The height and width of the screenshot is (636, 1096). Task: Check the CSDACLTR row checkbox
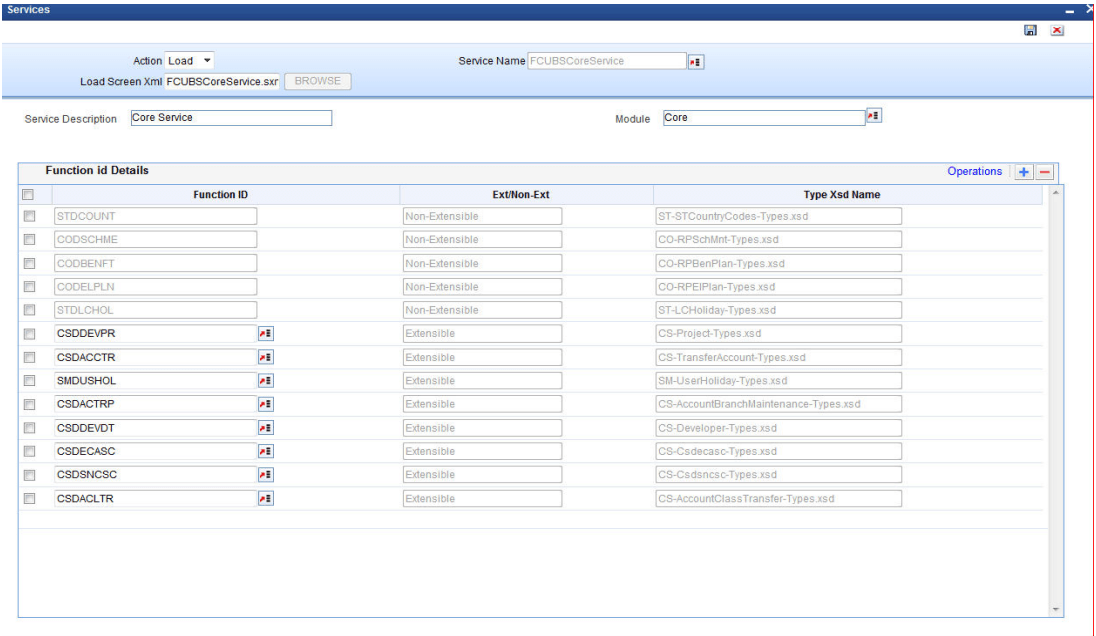(x=29, y=498)
